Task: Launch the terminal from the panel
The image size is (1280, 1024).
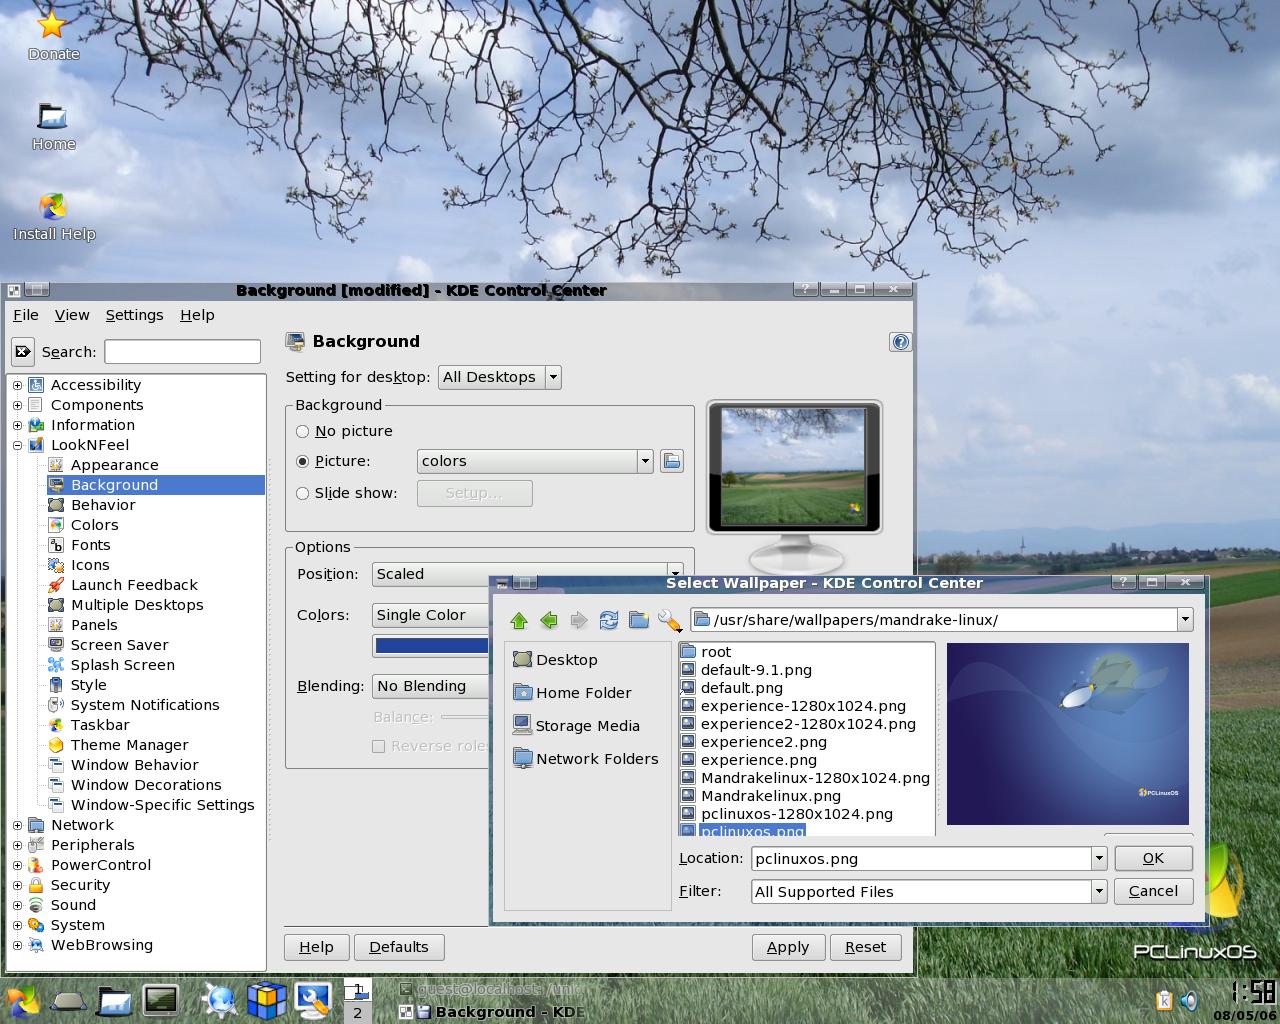Action: (x=161, y=1000)
